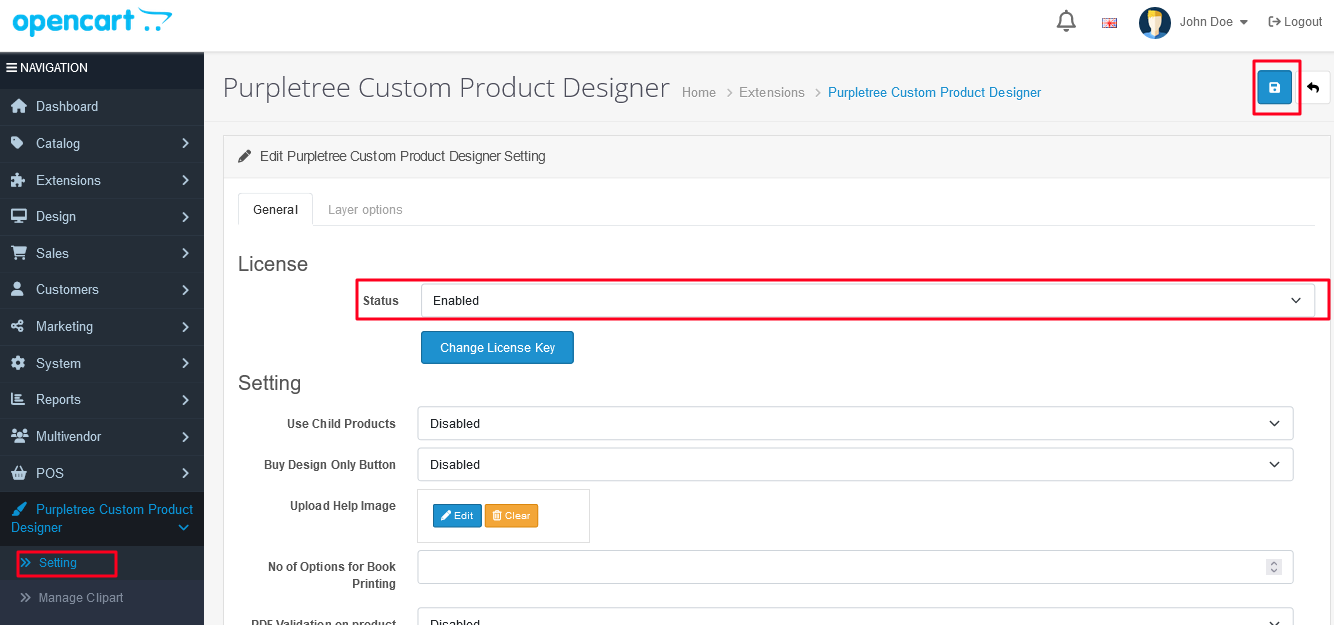Click the Multivendor people icon
This screenshot has width=1334, height=625.
tap(19, 436)
